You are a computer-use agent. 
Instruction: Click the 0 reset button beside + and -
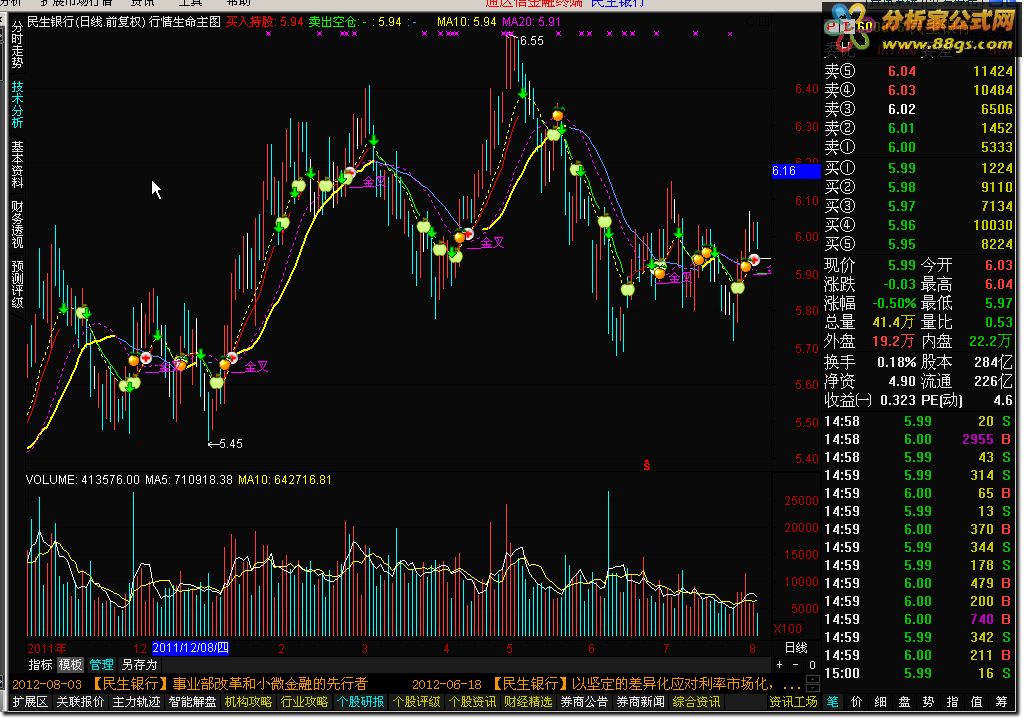click(812, 665)
